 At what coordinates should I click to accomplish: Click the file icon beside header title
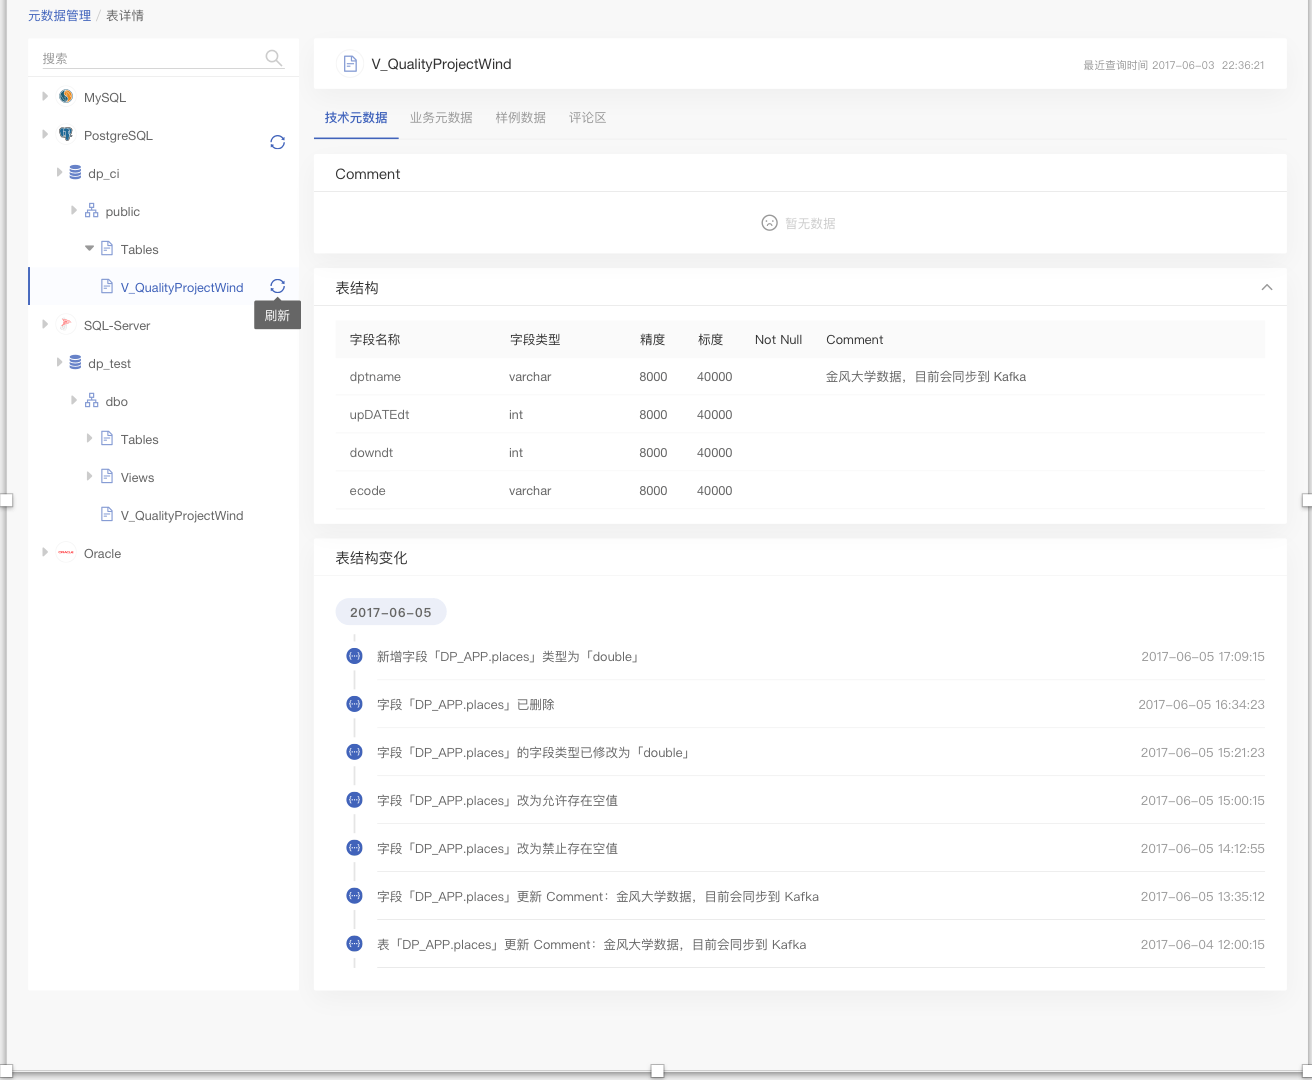[350, 64]
